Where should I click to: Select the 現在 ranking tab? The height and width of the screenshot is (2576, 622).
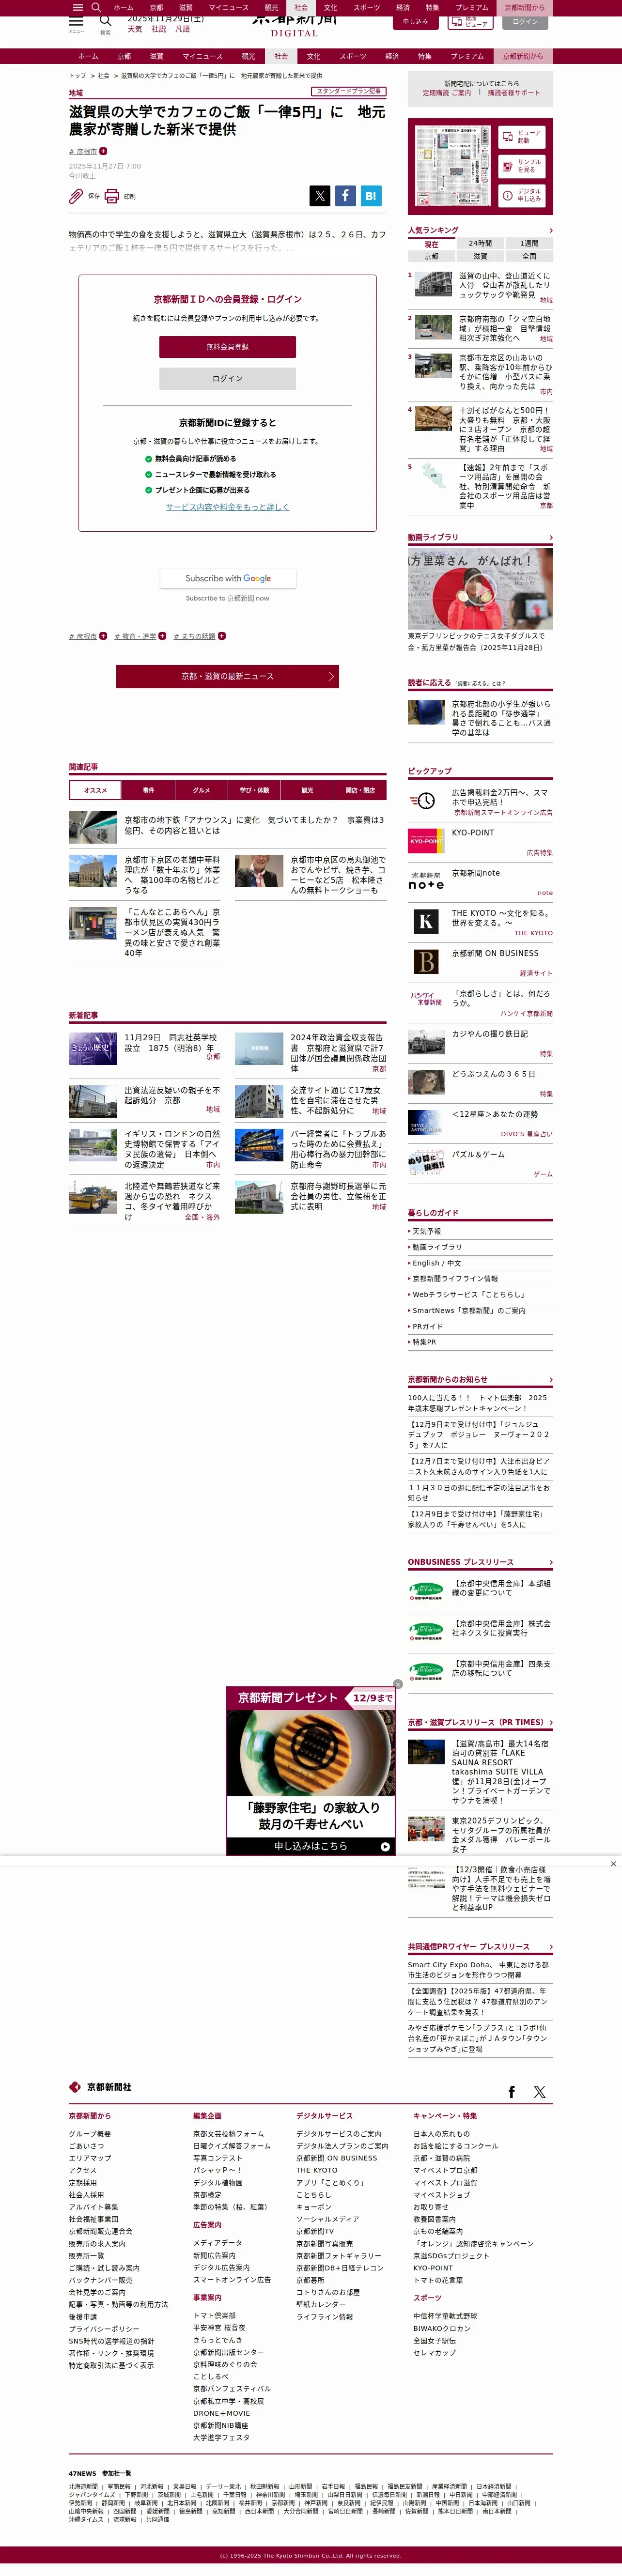(431, 243)
